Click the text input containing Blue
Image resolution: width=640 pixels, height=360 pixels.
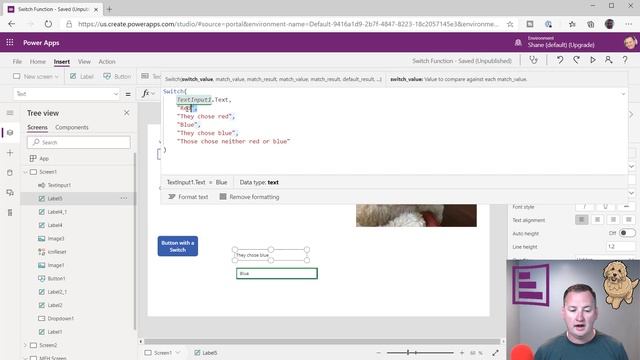coord(277,273)
